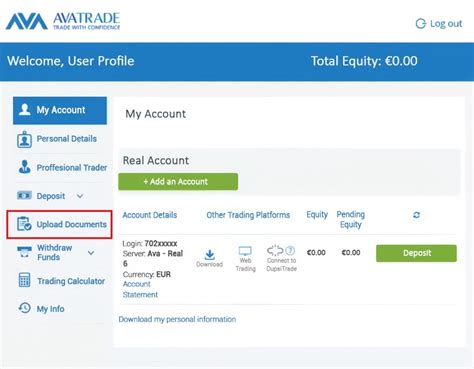Open the Trading Calculator
This screenshot has width=474, height=369.
[x=61, y=281]
